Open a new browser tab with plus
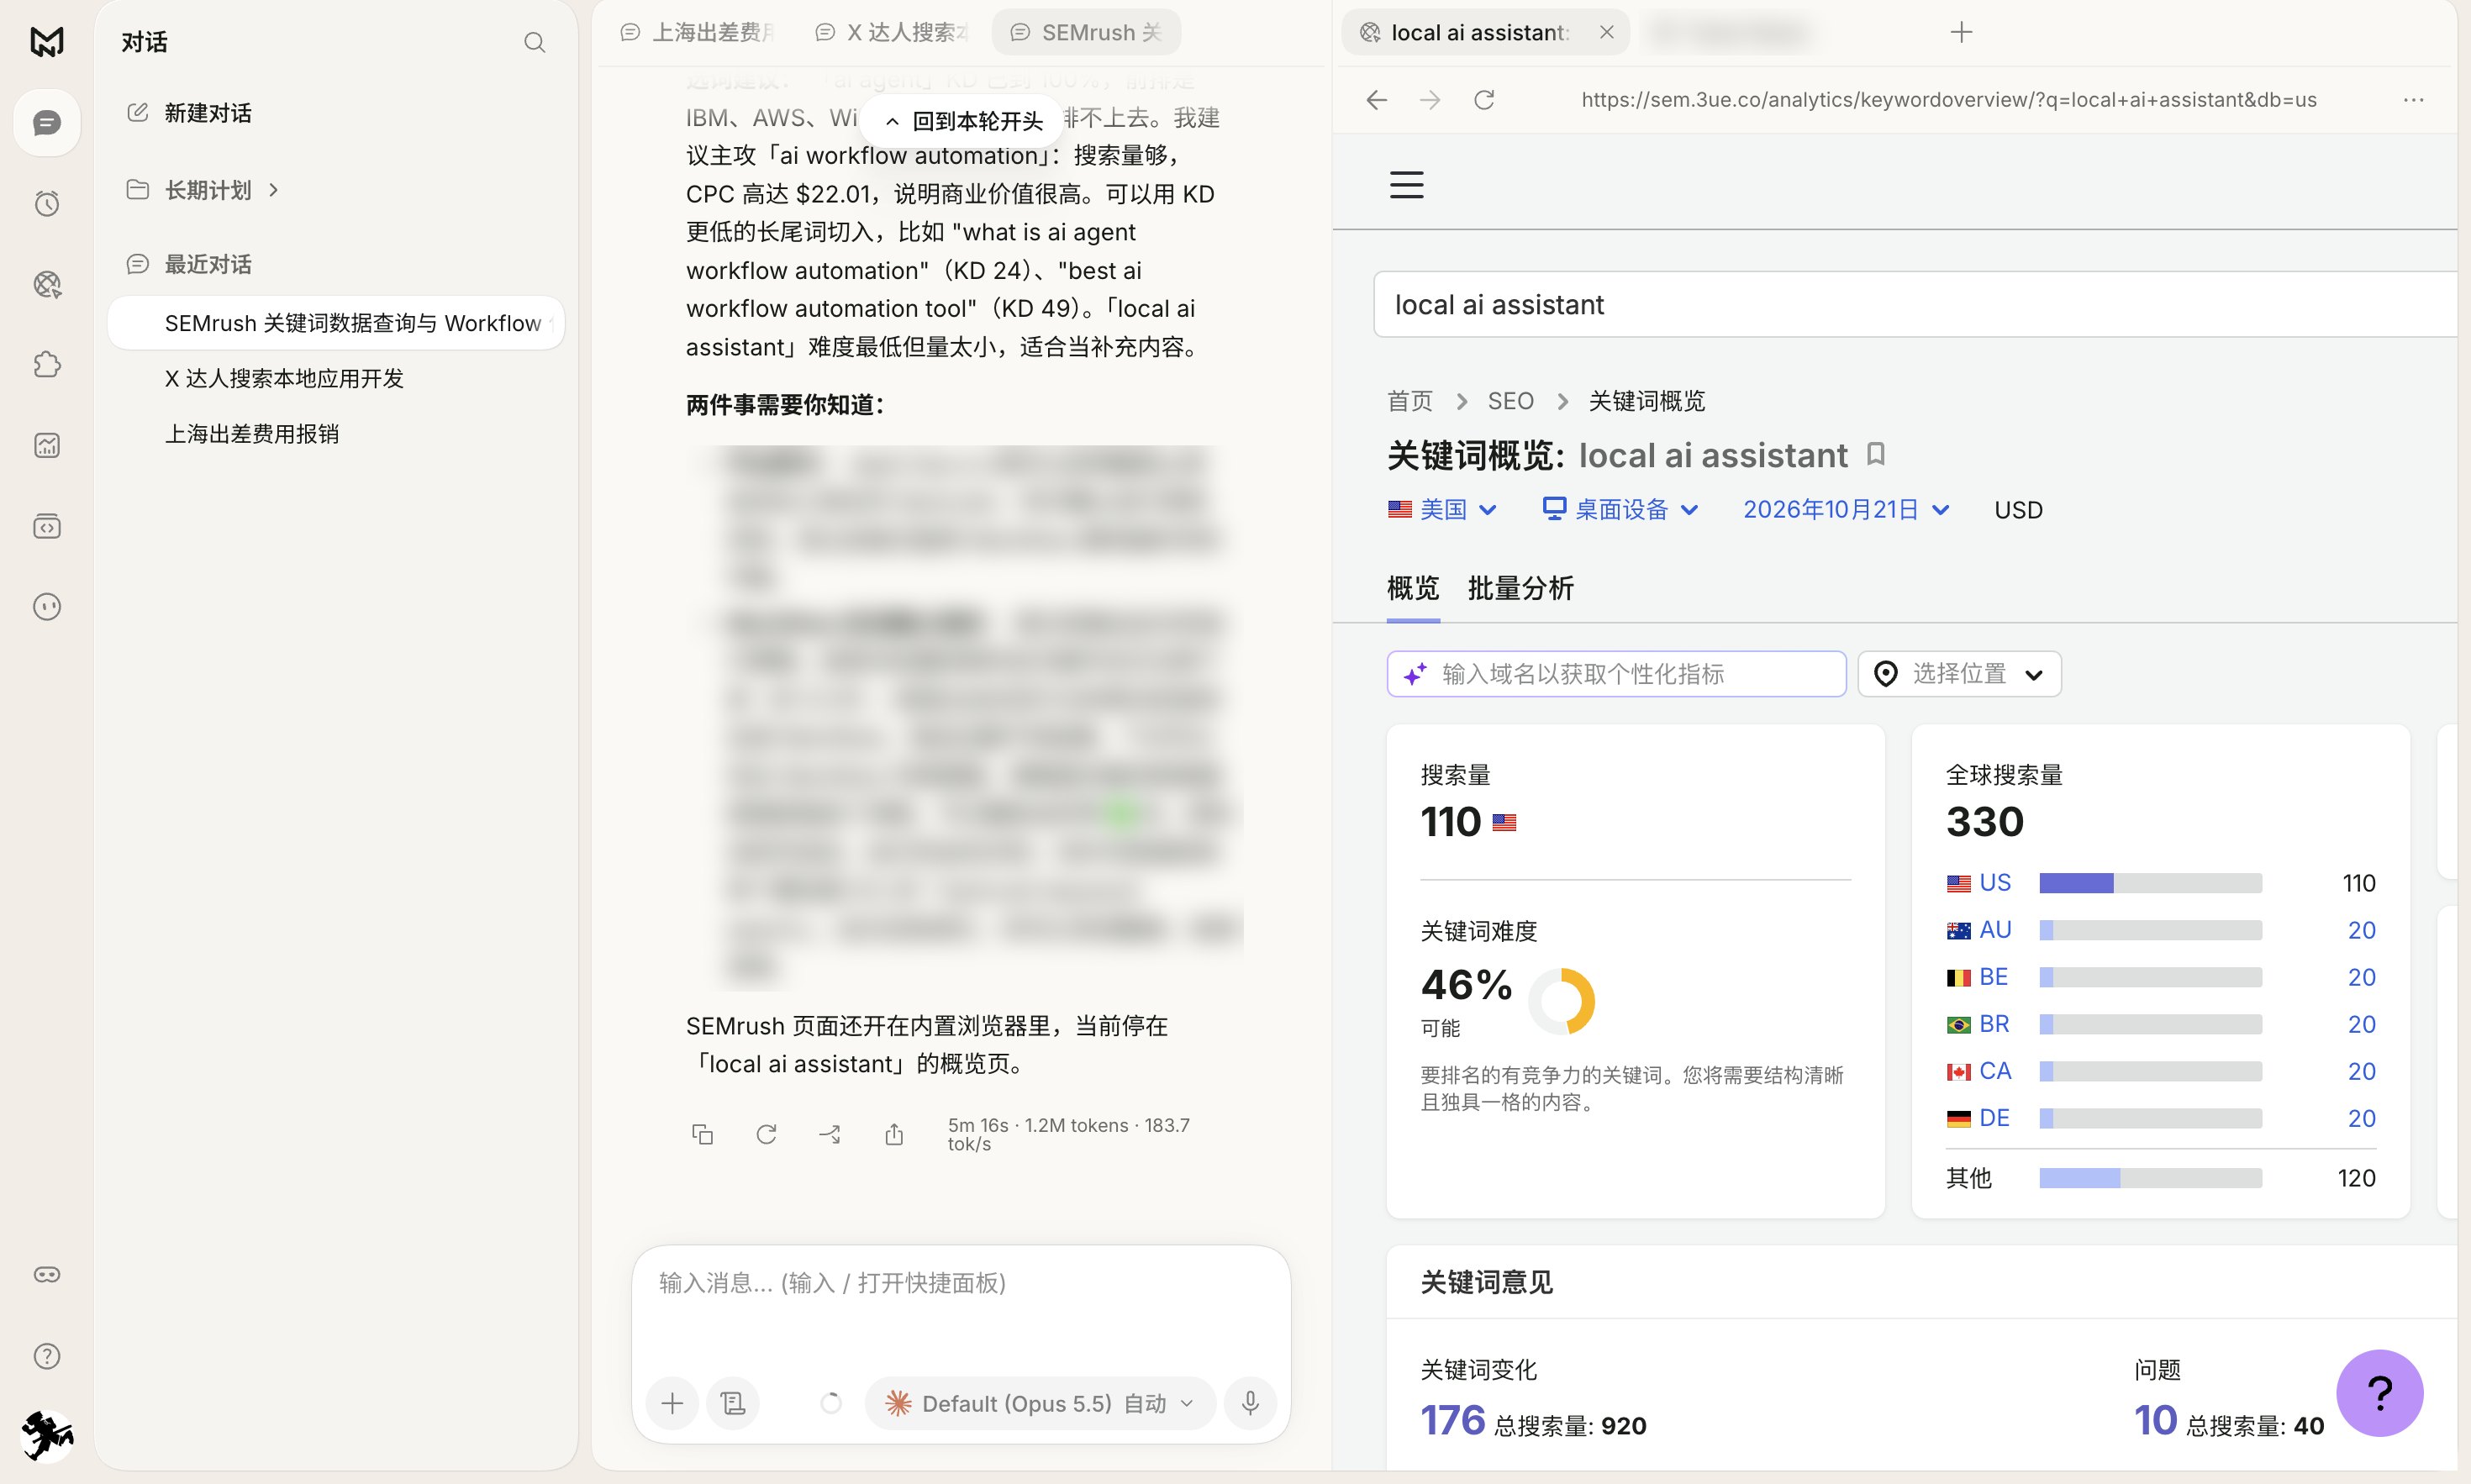This screenshot has height=1484, width=2471. [1961, 33]
